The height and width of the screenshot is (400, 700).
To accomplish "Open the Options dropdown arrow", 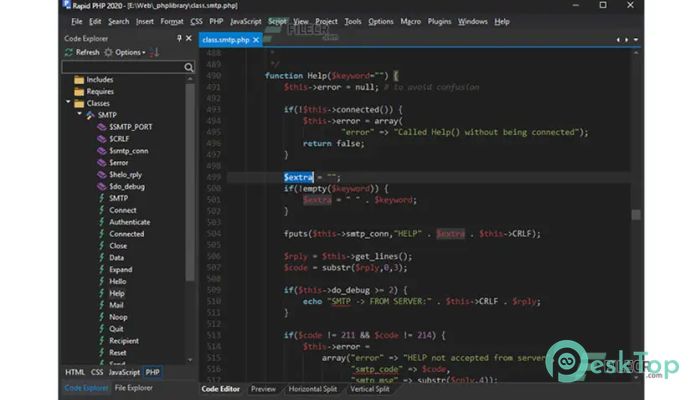I will [x=144, y=53].
